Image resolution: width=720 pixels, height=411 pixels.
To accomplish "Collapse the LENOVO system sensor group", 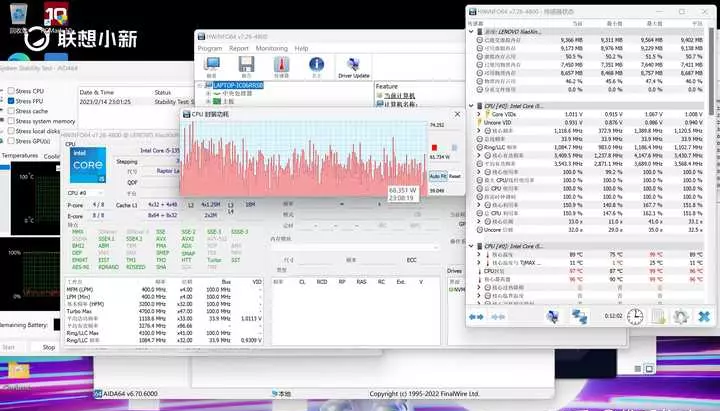I will (x=471, y=32).
